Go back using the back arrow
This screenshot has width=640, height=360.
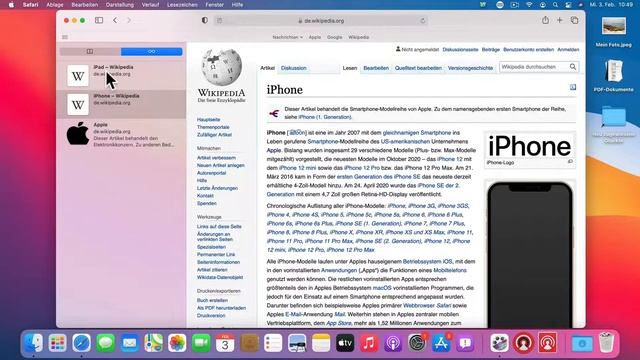pos(115,20)
